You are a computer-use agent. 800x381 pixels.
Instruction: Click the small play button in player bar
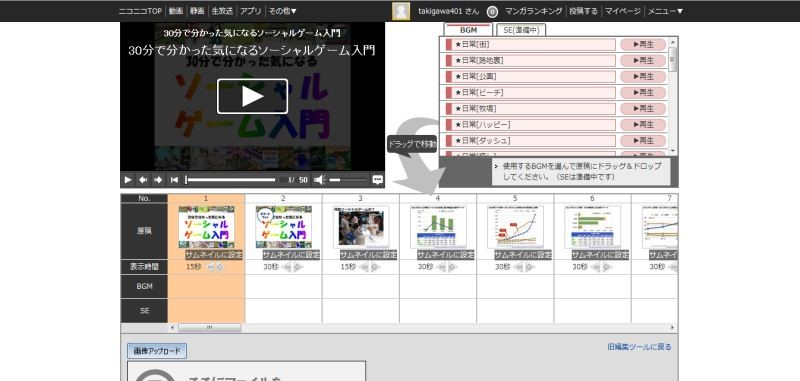tap(128, 180)
